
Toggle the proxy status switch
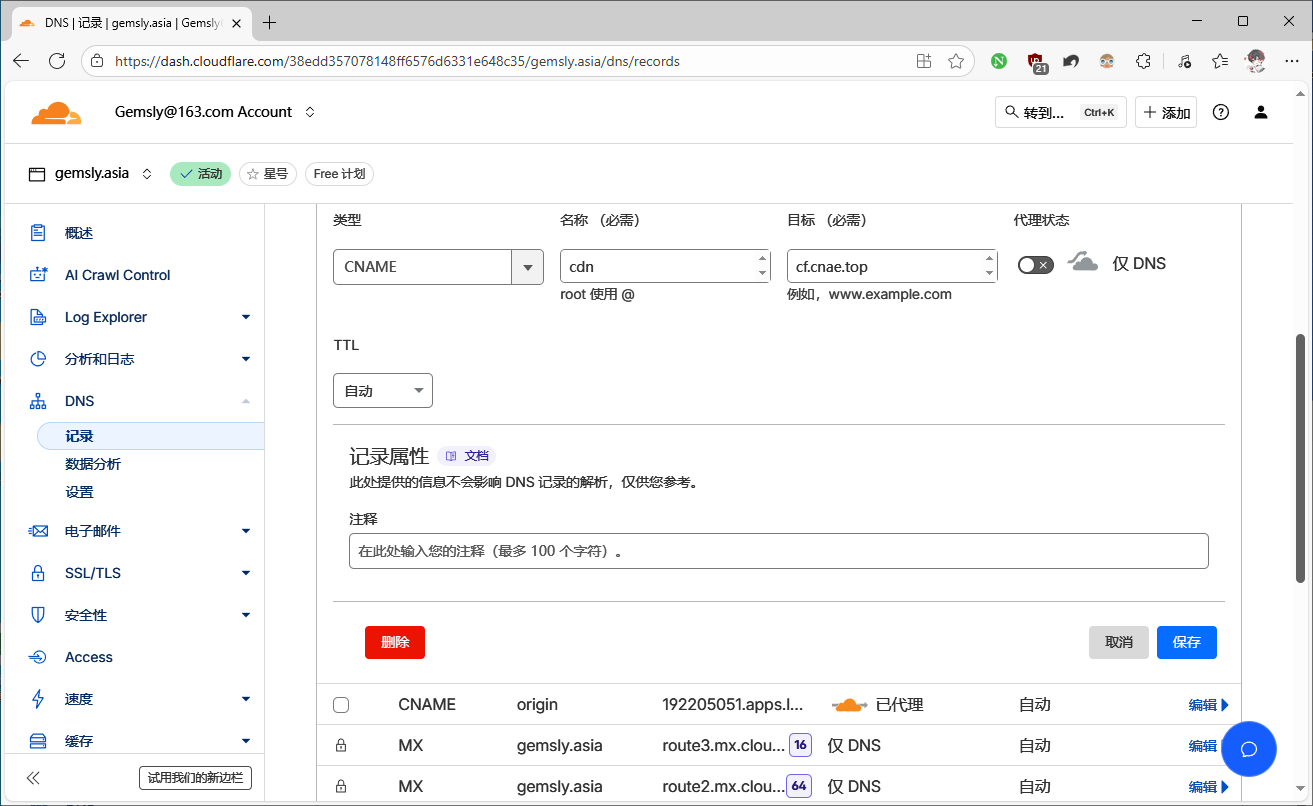(x=1035, y=265)
